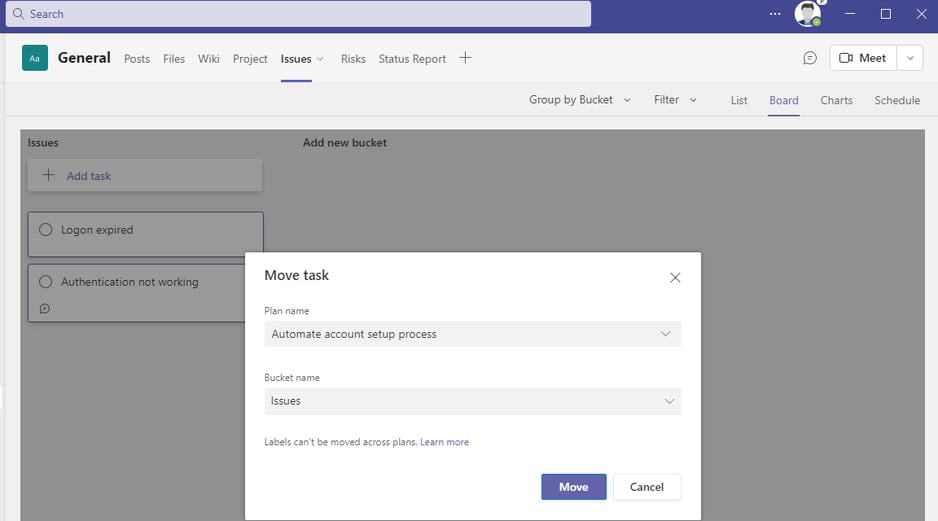Click the Move button
This screenshot has width=938, height=521.
pyautogui.click(x=574, y=487)
